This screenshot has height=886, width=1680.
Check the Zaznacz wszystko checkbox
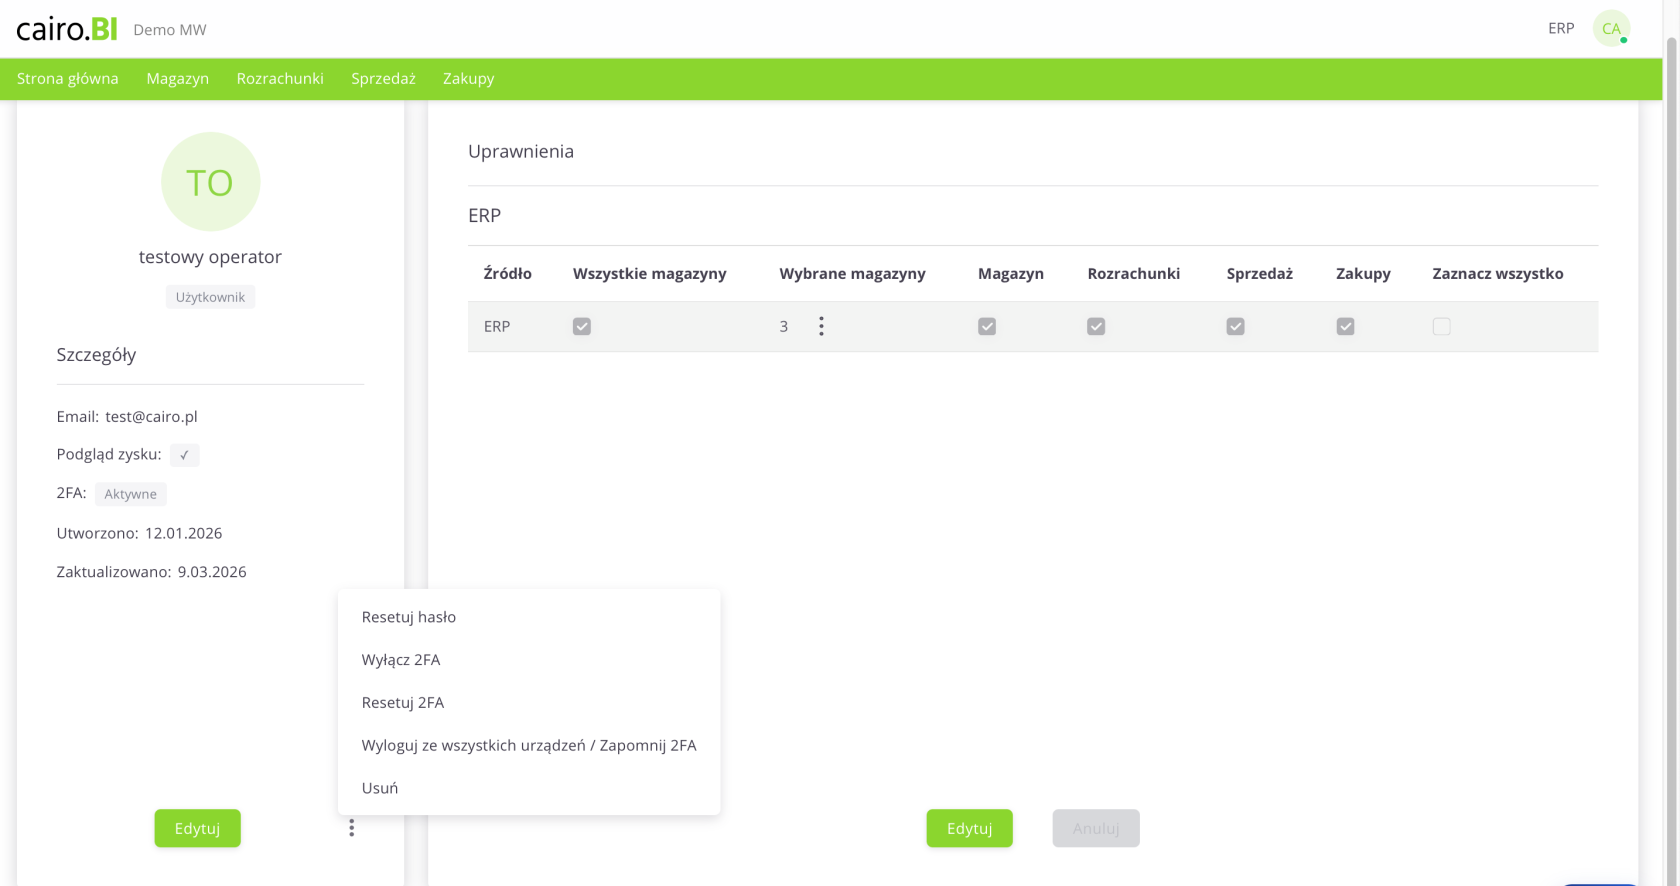pyautogui.click(x=1441, y=326)
